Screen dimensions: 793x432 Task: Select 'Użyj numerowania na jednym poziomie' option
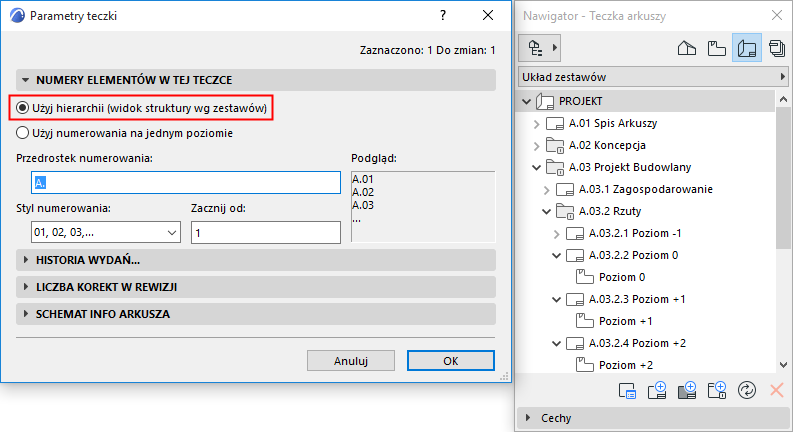click(x=23, y=132)
